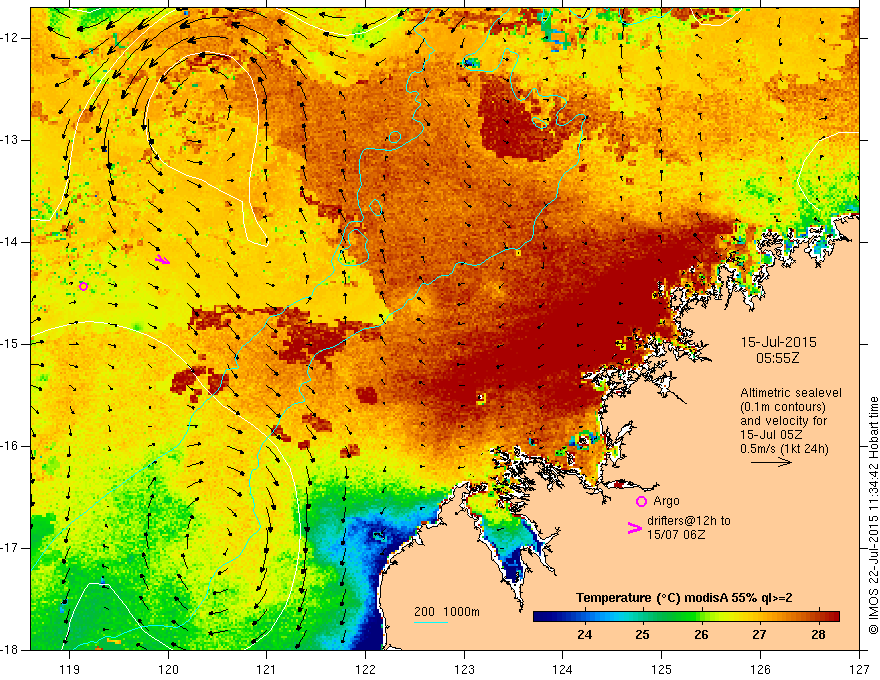Click the longitude axis label 119

[69, 669]
